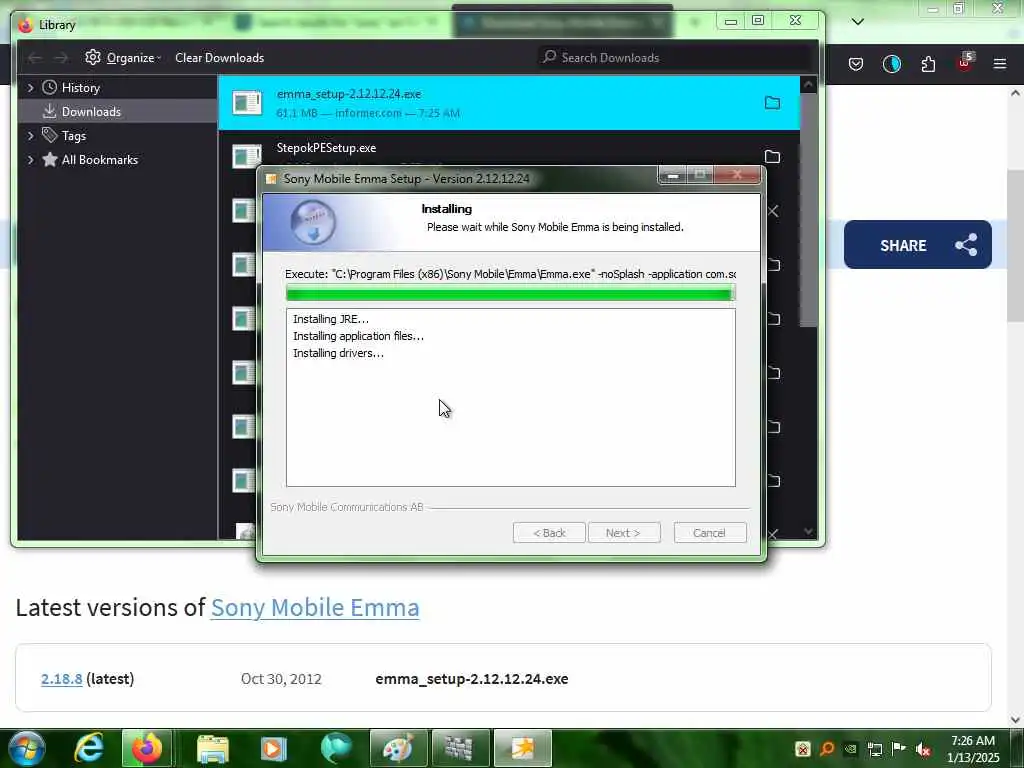Click the Next button in Emma Setup
This screenshot has width=1024, height=768.
point(624,533)
